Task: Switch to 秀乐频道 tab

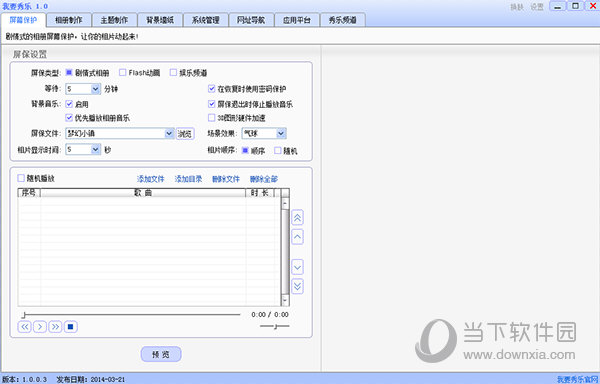Action: point(342,20)
